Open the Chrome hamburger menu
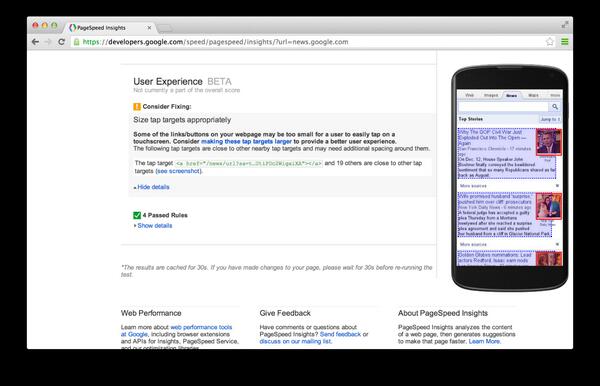Image resolution: width=600 pixels, height=386 pixels. (565, 42)
